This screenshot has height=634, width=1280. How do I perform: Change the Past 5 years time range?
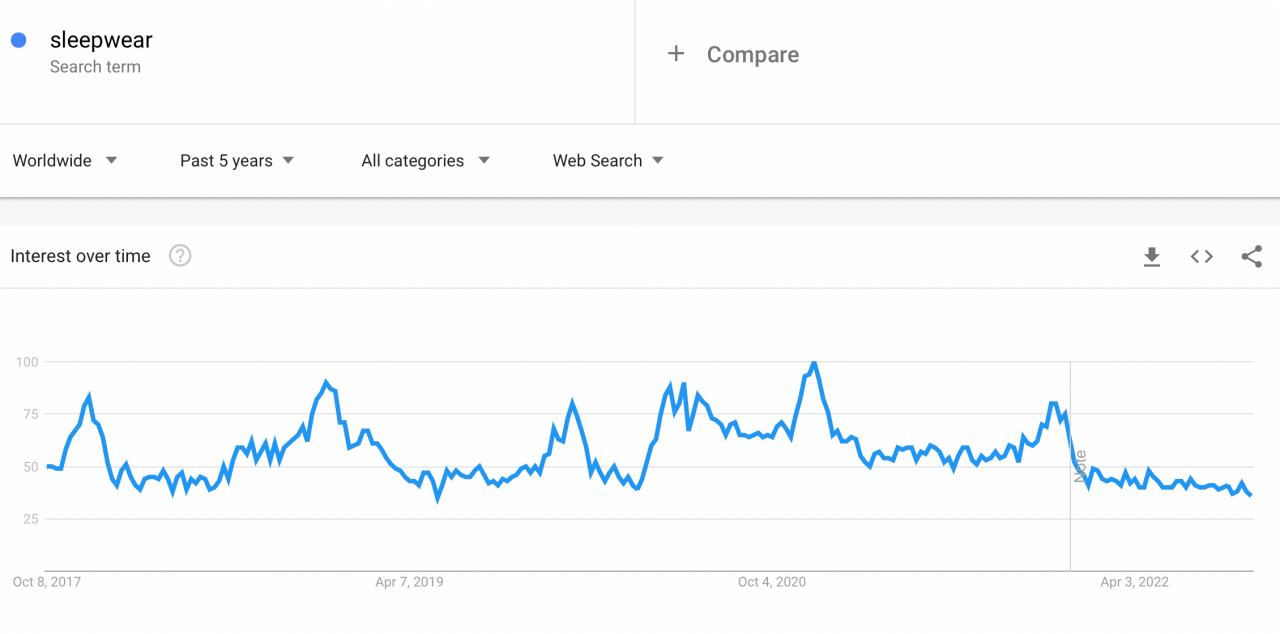click(236, 160)
